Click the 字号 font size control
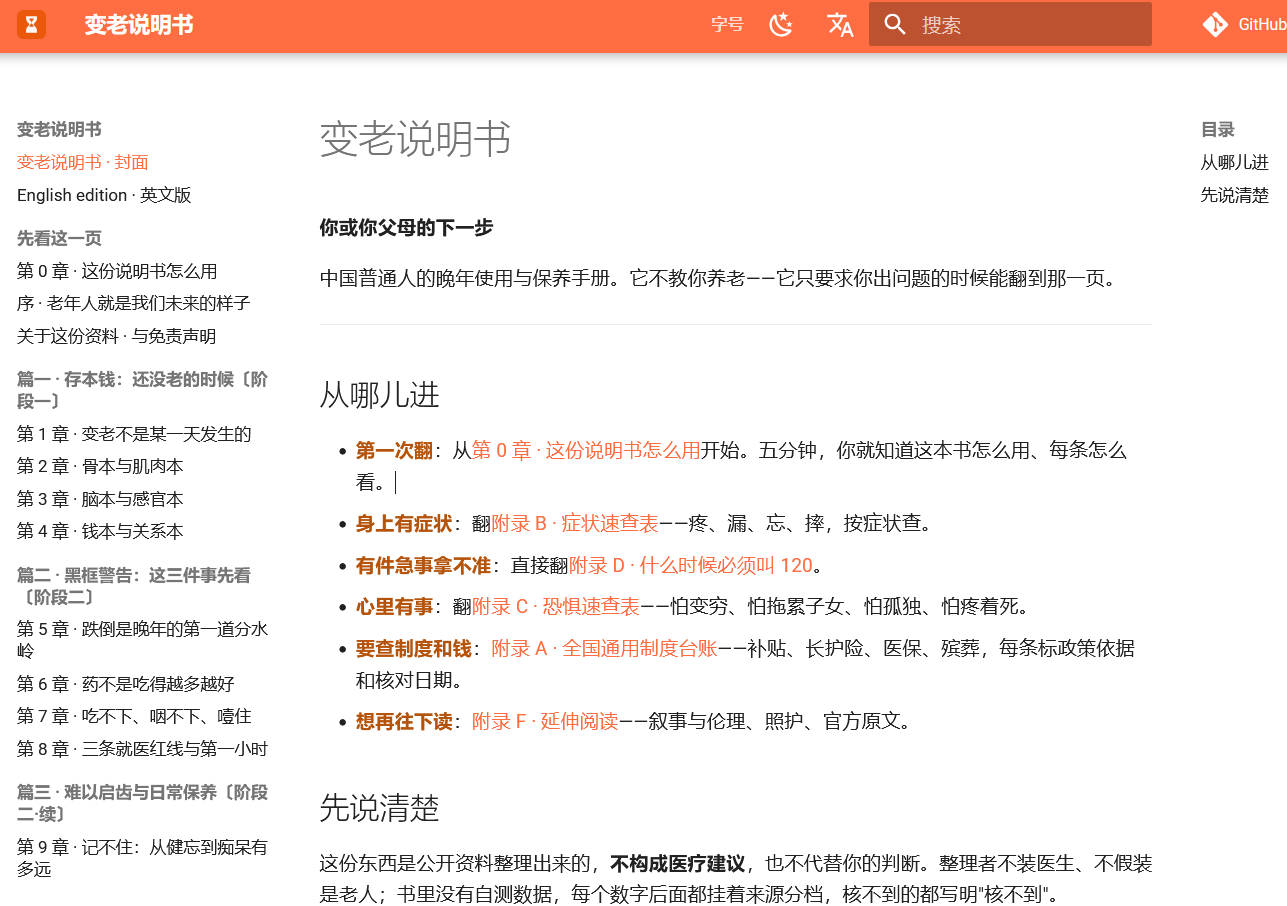Image resolution: width=1287 pixels, height=906 pixels. (727, 25)
